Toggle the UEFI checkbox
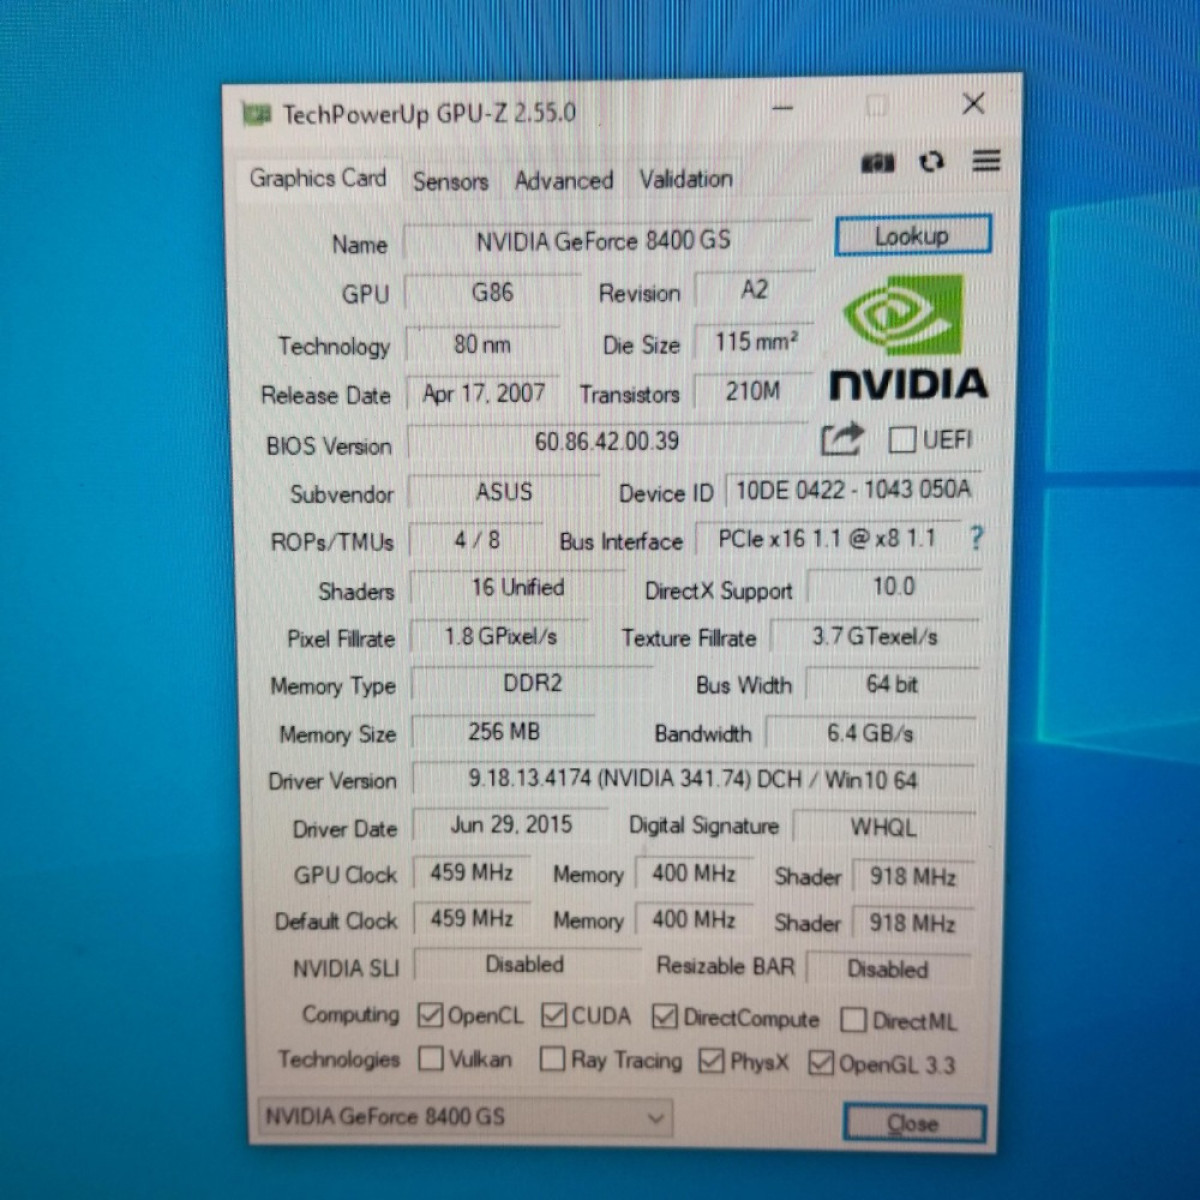This screenshot has height=1200, width=1200. pos(901,440)
